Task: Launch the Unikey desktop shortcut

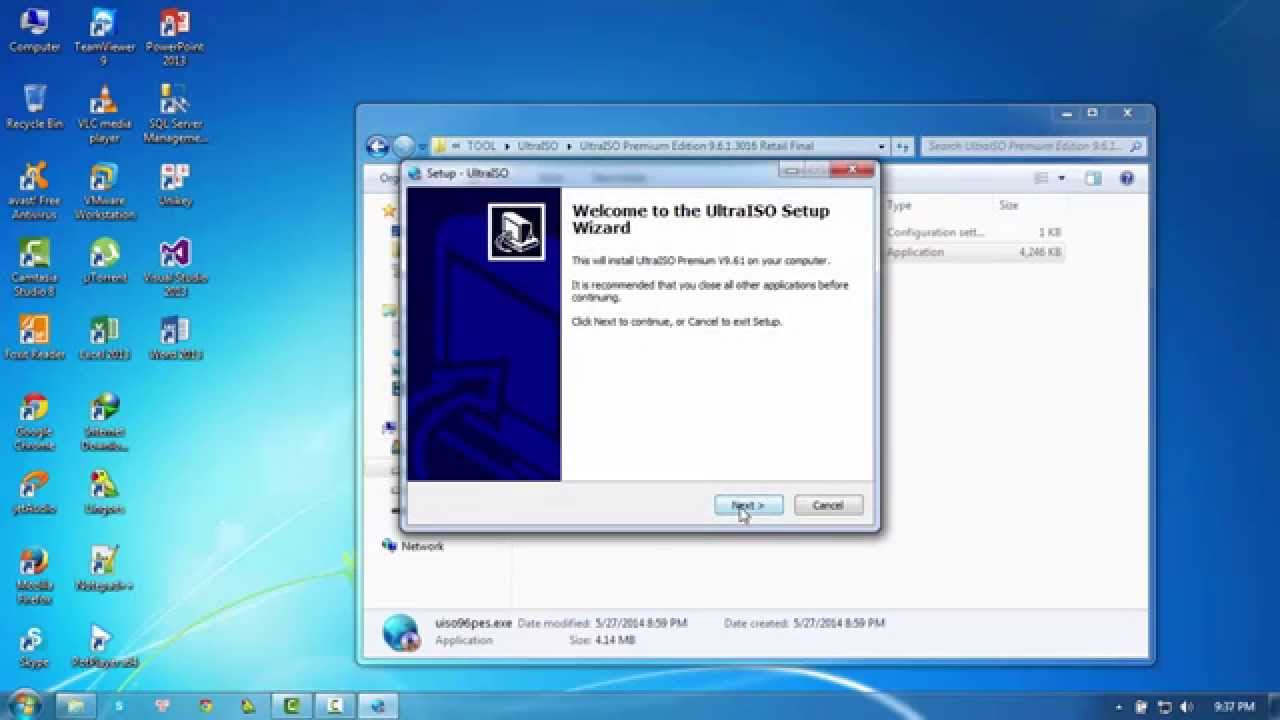Action: tap(174, 183)
